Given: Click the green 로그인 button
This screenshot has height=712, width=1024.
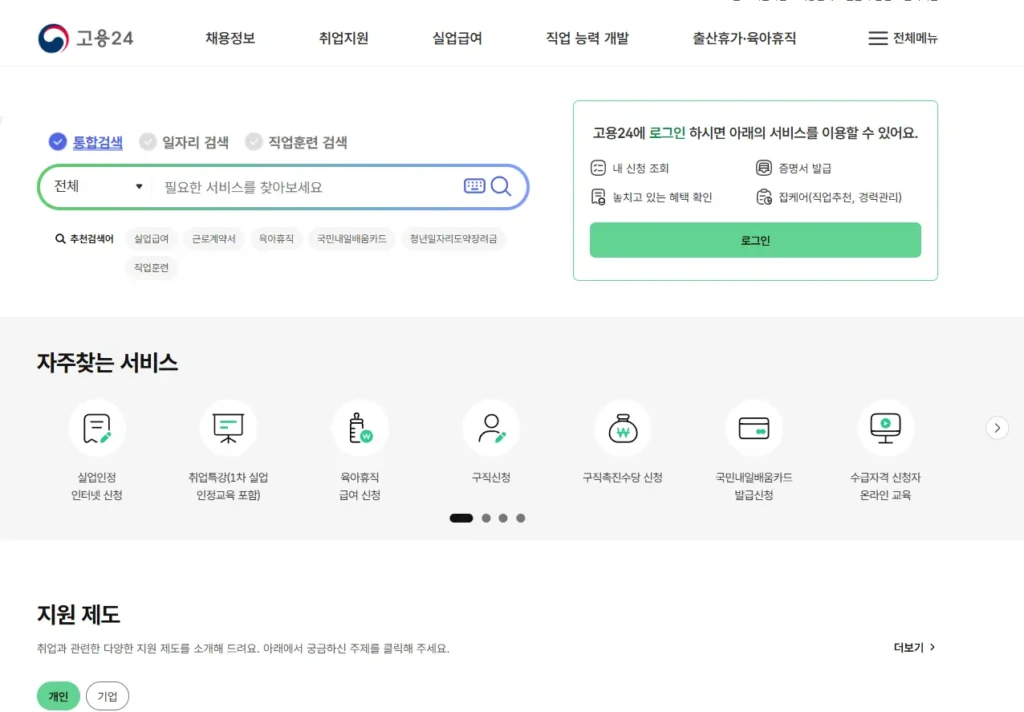Looking at the screenshot, I should [x=755, y=240].
